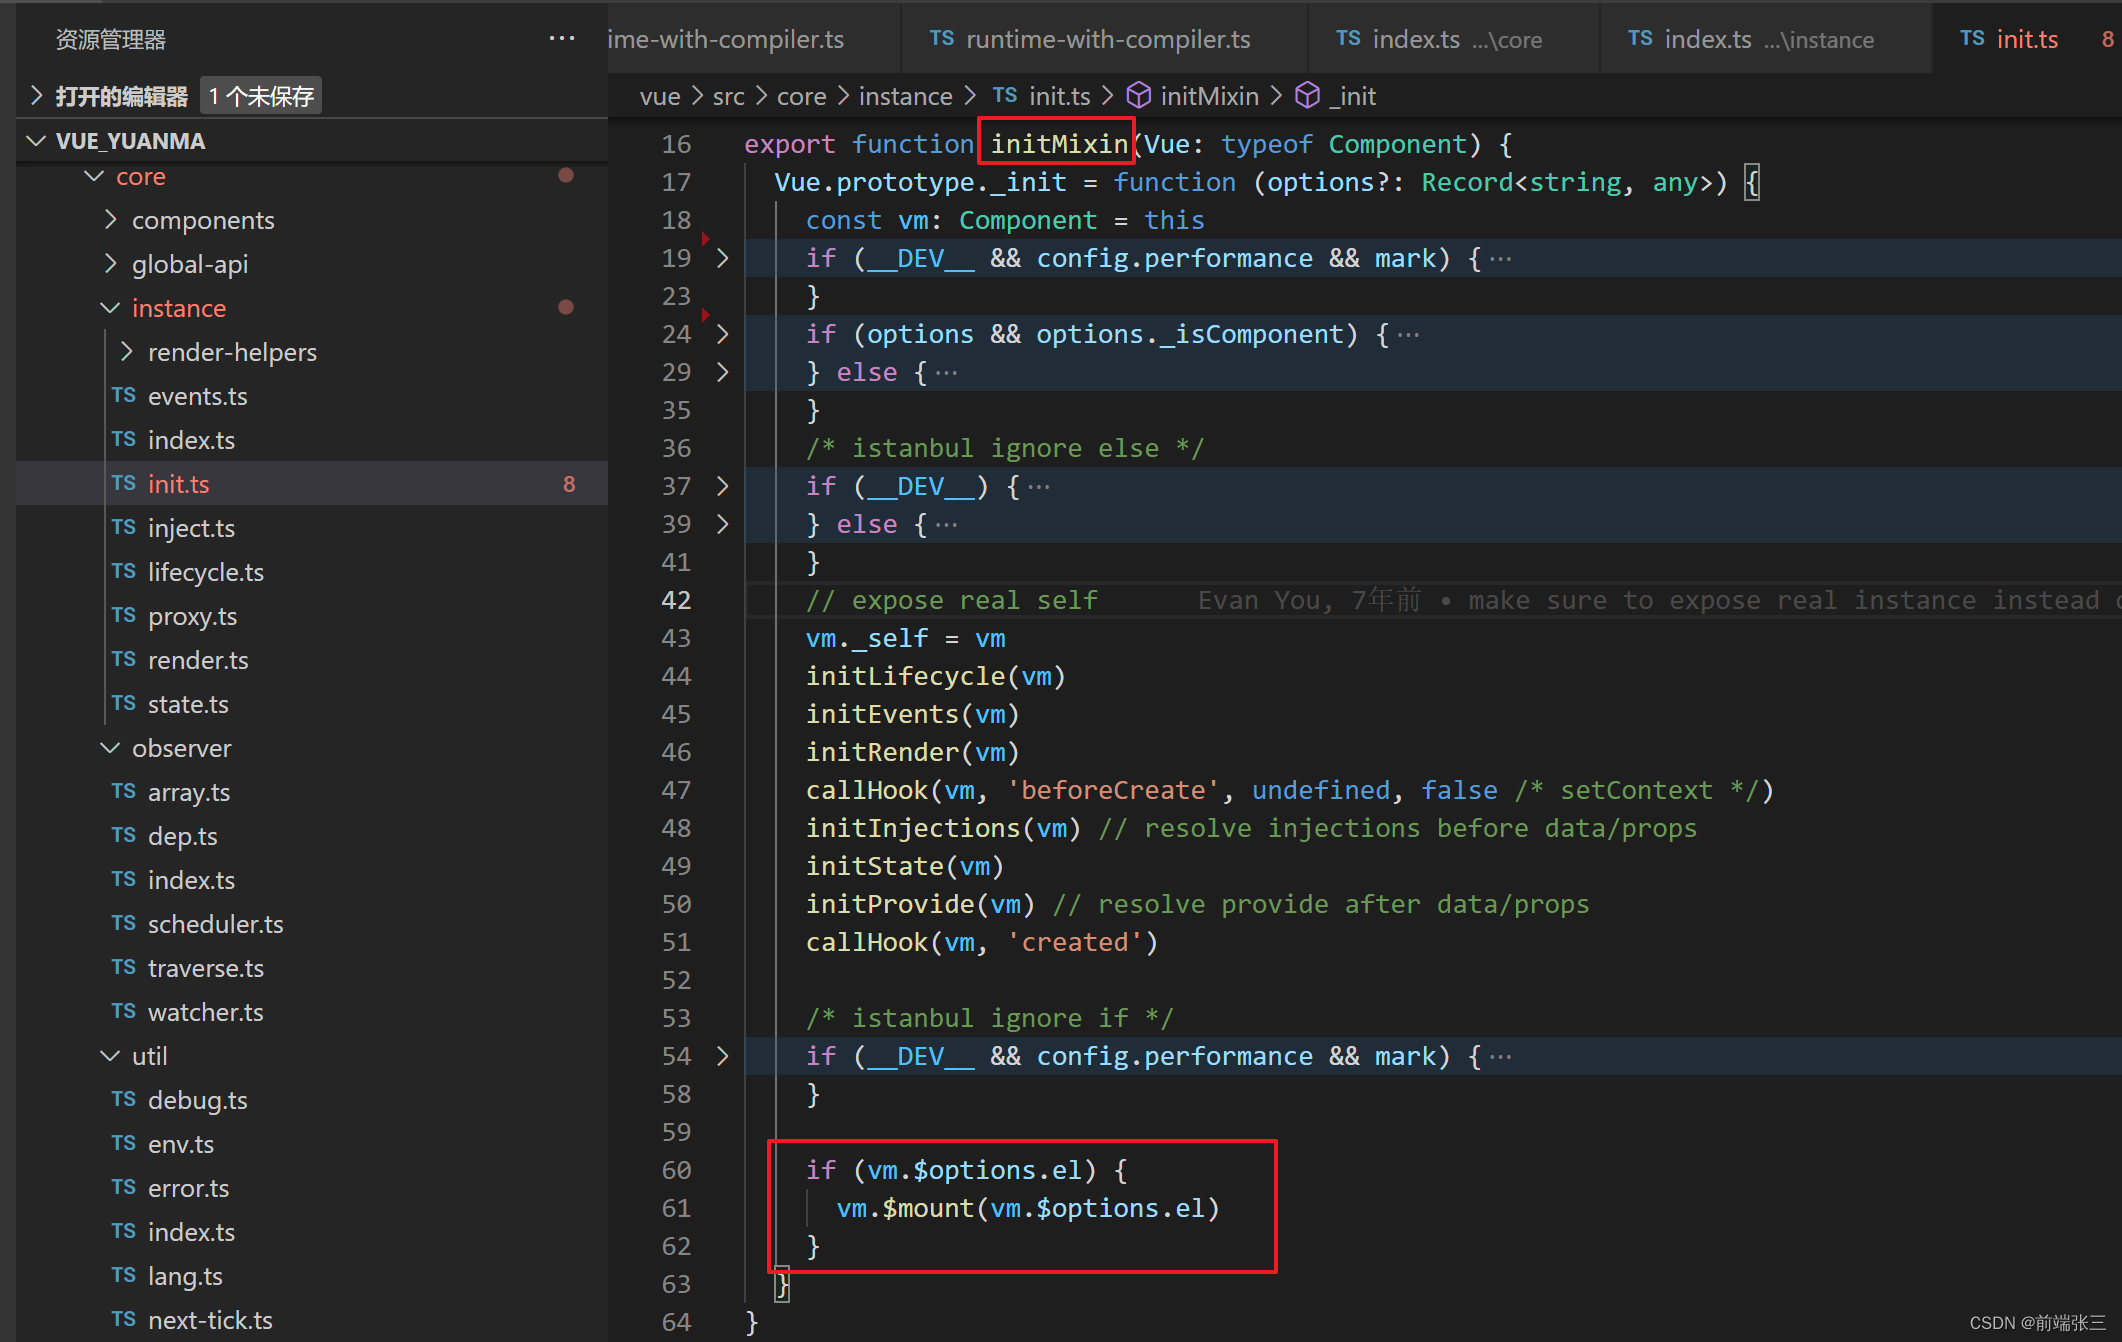
Task: Switch to the runtime-with-compiler.ts tab
Action: [x=1104, y=39]
